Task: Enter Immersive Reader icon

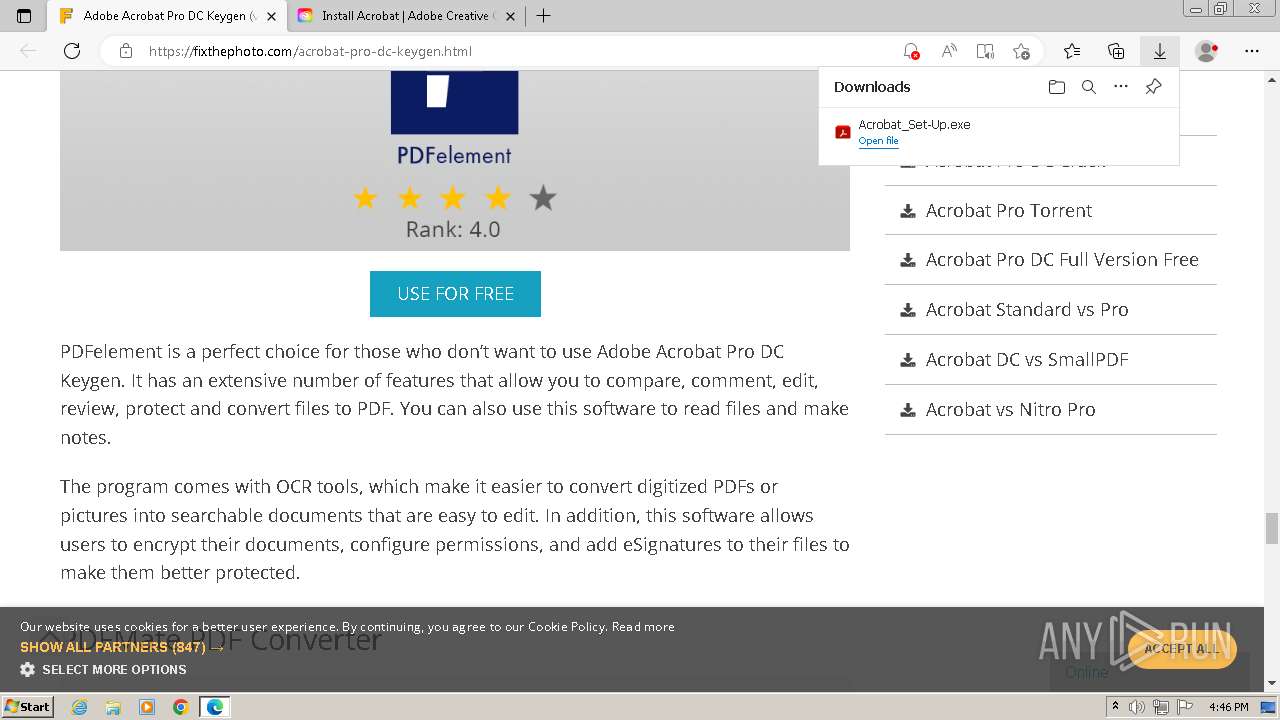Action: [x=985, y=51]
